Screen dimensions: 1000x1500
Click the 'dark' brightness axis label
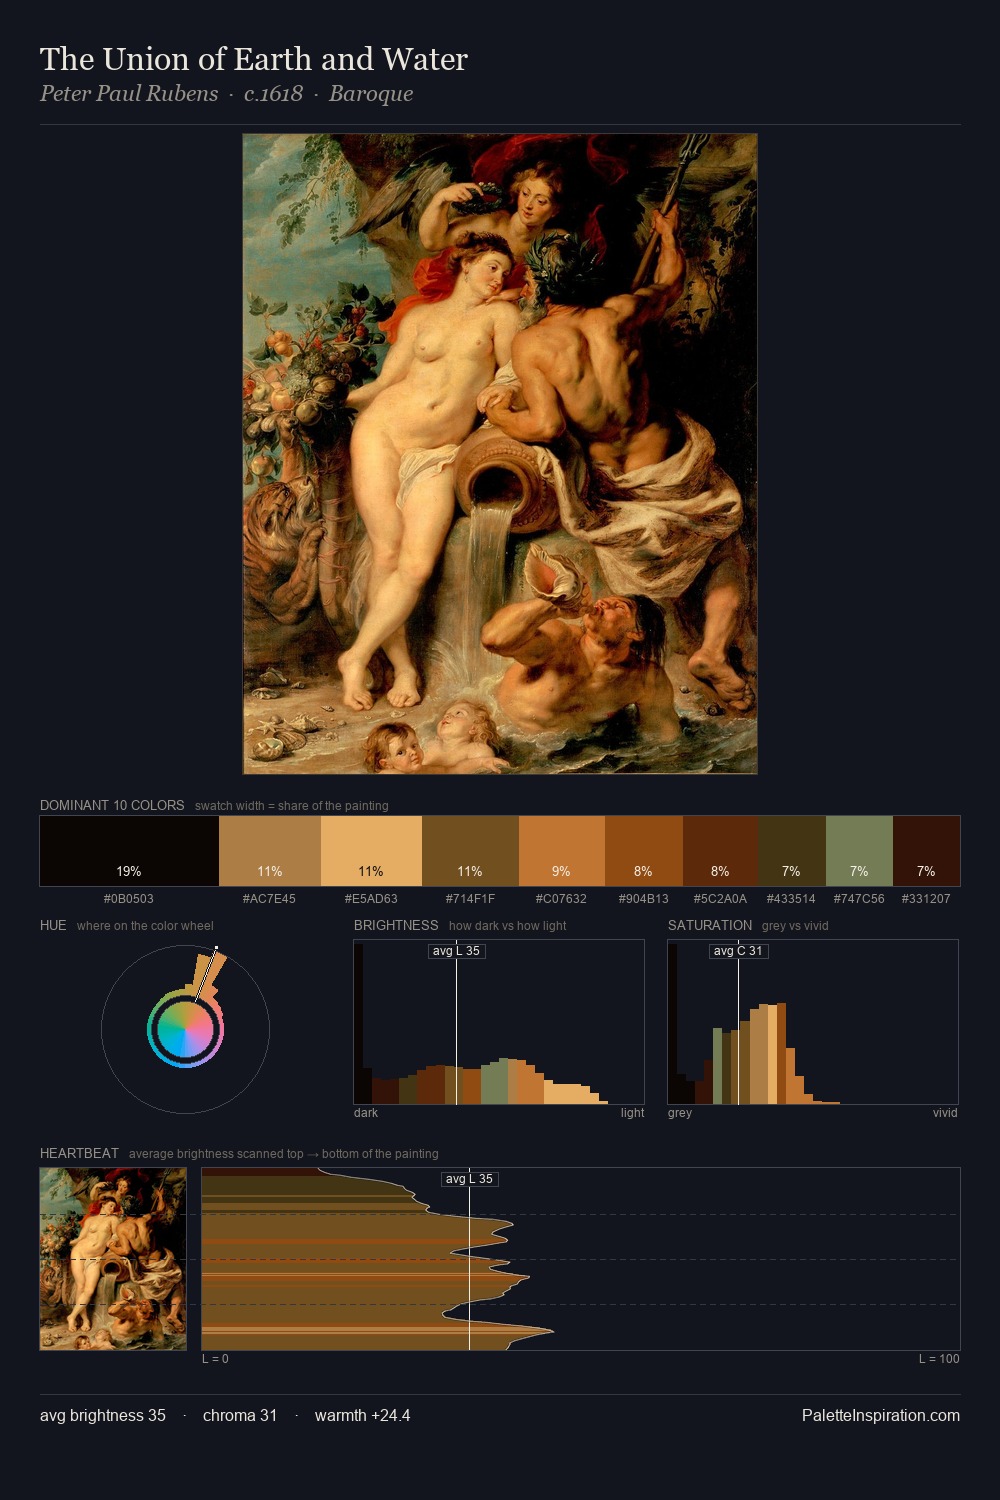366,1113
